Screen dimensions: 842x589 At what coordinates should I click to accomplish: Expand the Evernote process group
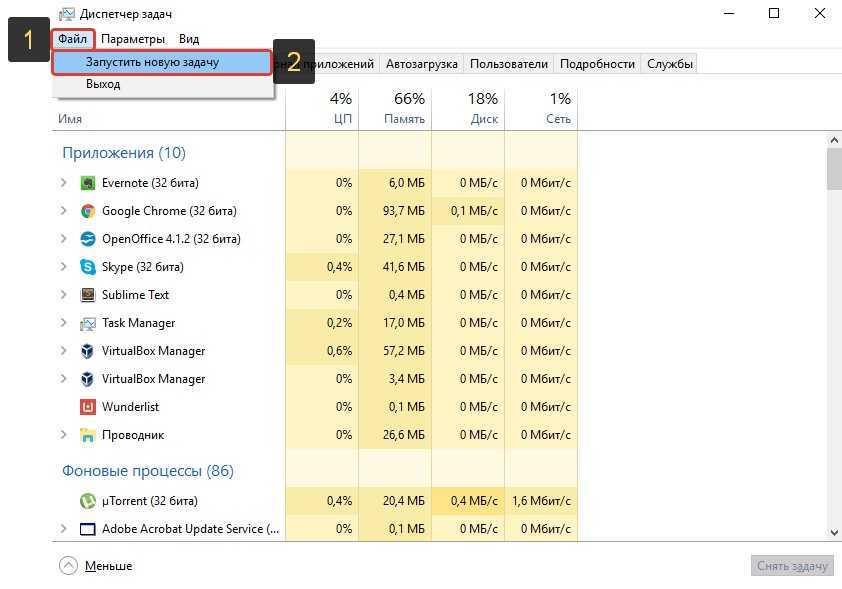tap(64, 183)
